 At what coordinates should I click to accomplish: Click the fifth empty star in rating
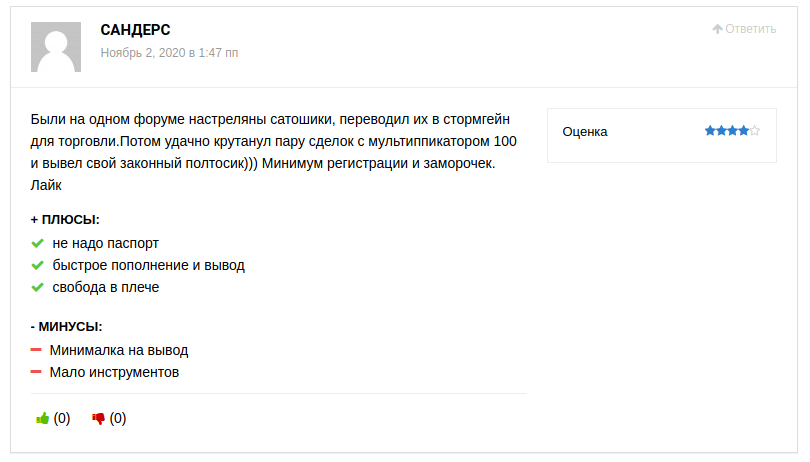click(x=755, y=131)
